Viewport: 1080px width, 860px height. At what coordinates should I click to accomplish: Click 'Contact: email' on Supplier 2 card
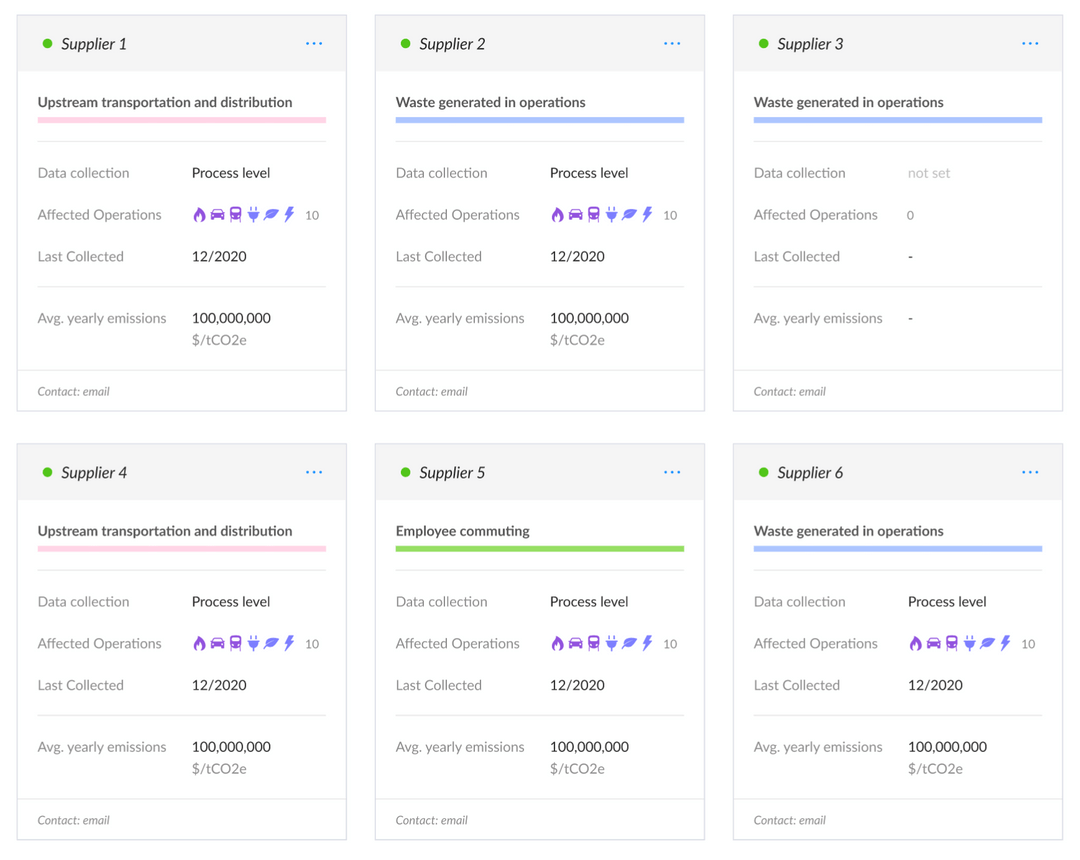coord(432,392)
